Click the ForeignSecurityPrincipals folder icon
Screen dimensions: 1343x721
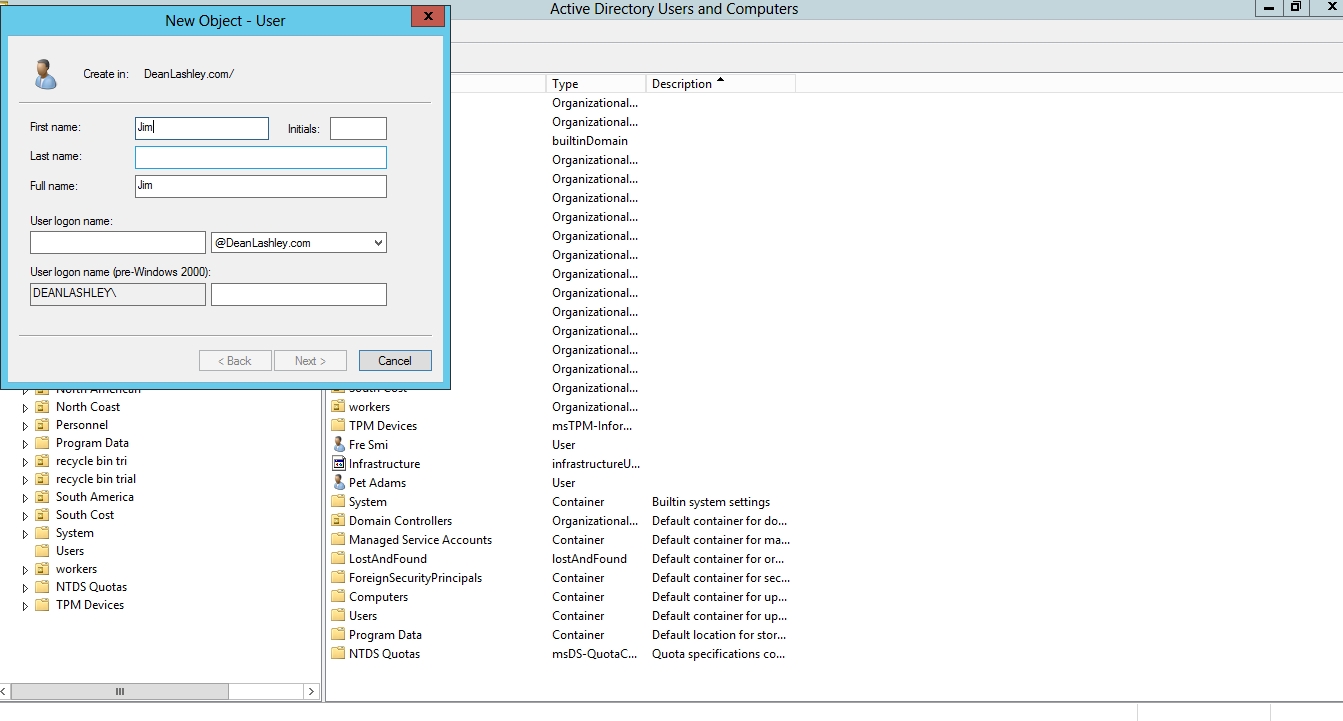(x=338, y=578)
